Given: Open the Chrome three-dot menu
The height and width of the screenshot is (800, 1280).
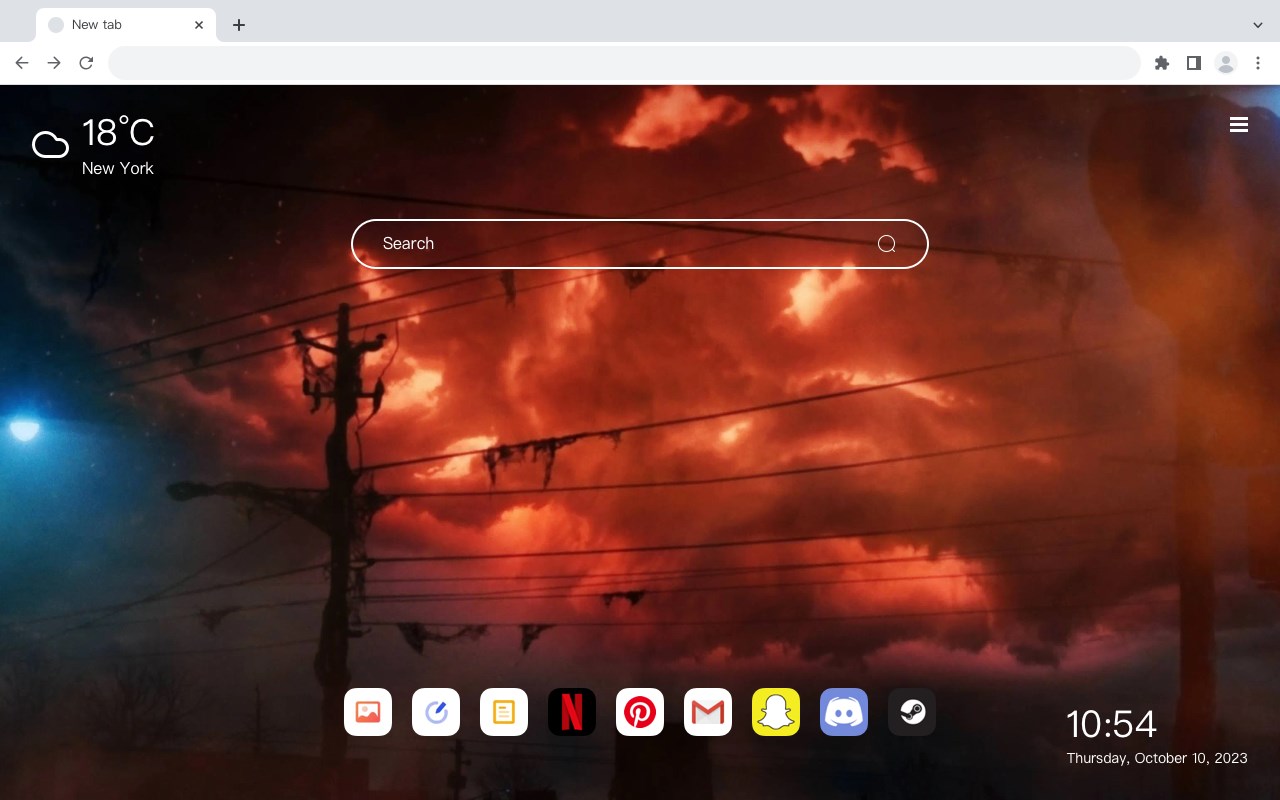Looking at the screenshot, I should 1258,63.
